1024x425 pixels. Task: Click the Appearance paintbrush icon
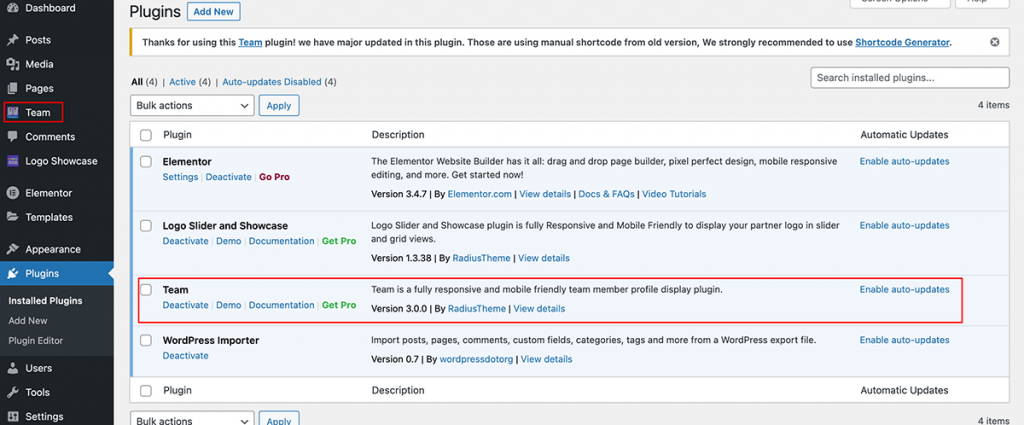tap(12, 249)
